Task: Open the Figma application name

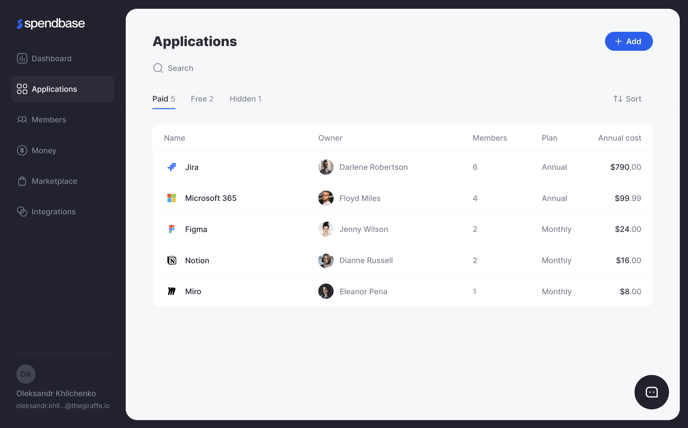Action: point(196,229)
